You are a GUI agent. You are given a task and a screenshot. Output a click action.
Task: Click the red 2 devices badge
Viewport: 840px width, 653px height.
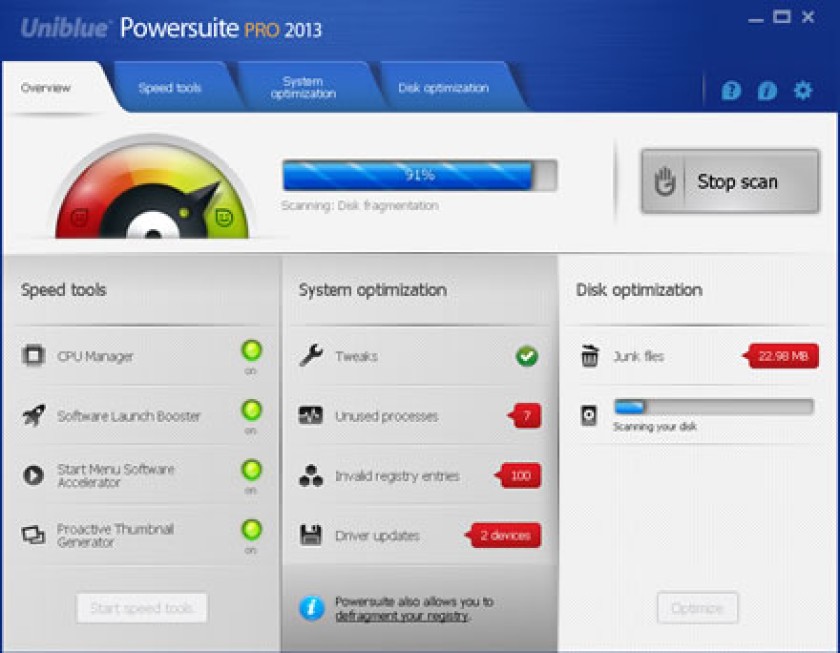click(x=504, y=535)
